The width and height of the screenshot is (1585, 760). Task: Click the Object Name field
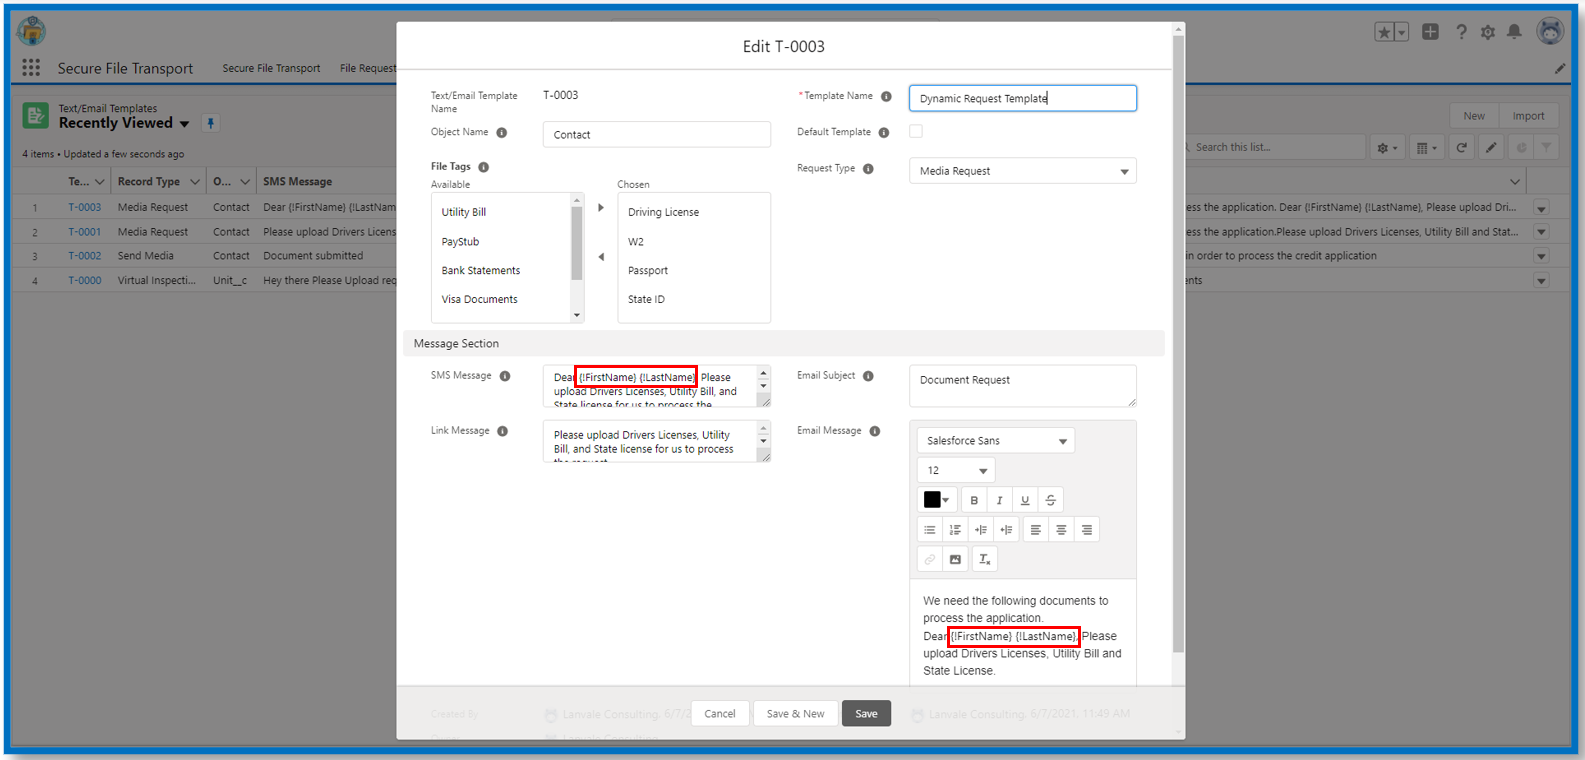click(x=656, y=135)
